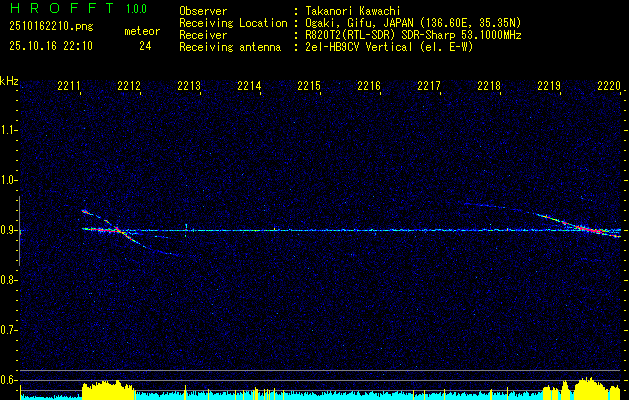Click time axis label 2220
Screen dimensions: 629x400
point(609,86)
